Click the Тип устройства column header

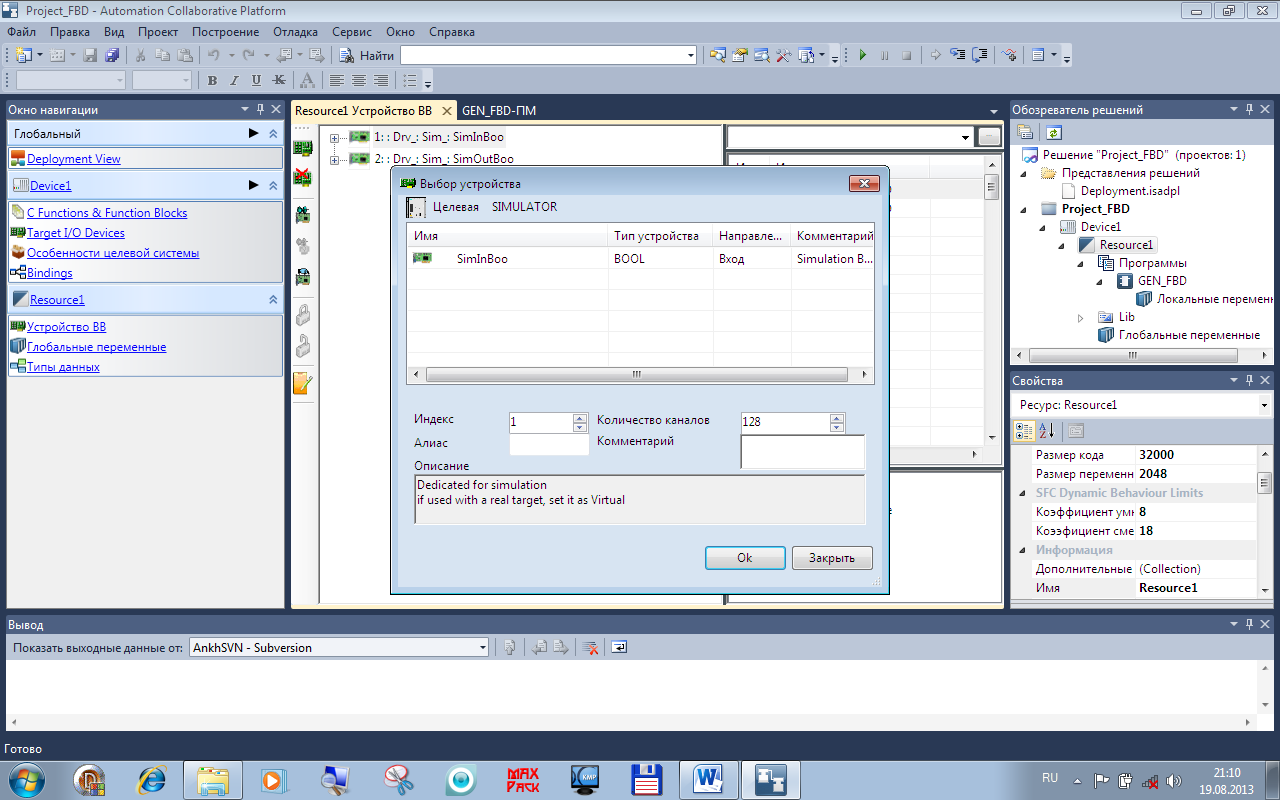point(660,236)
